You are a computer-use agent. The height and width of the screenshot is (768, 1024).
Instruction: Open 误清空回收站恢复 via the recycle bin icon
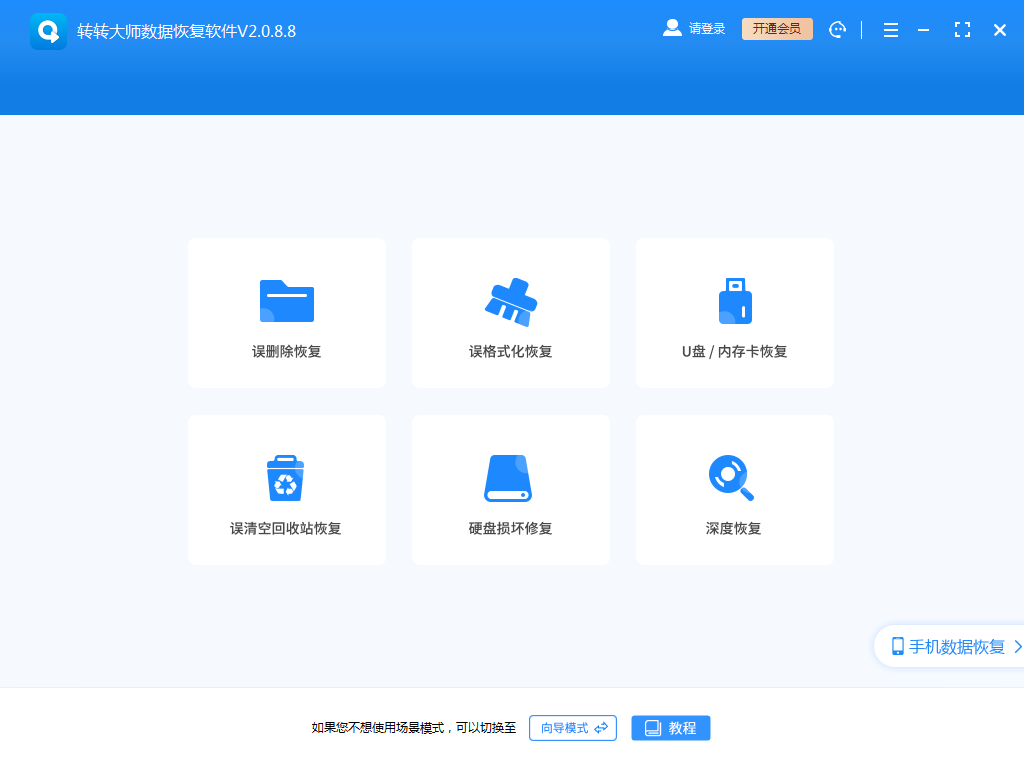tap(286, 475)
